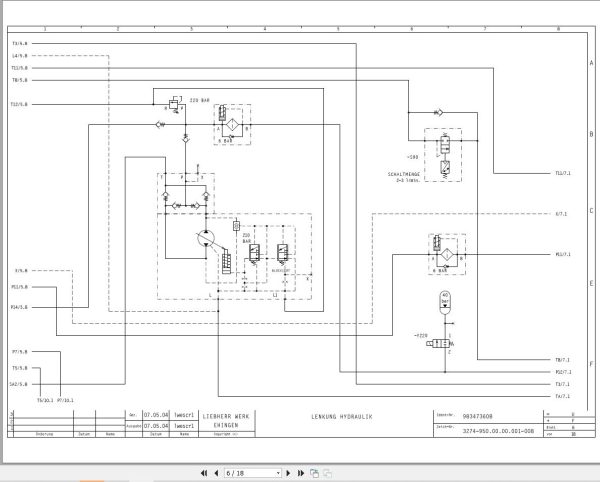Screen dimensions: 600x482
Task: Click the SA2/5.8 line label
Action: [18, 384]
